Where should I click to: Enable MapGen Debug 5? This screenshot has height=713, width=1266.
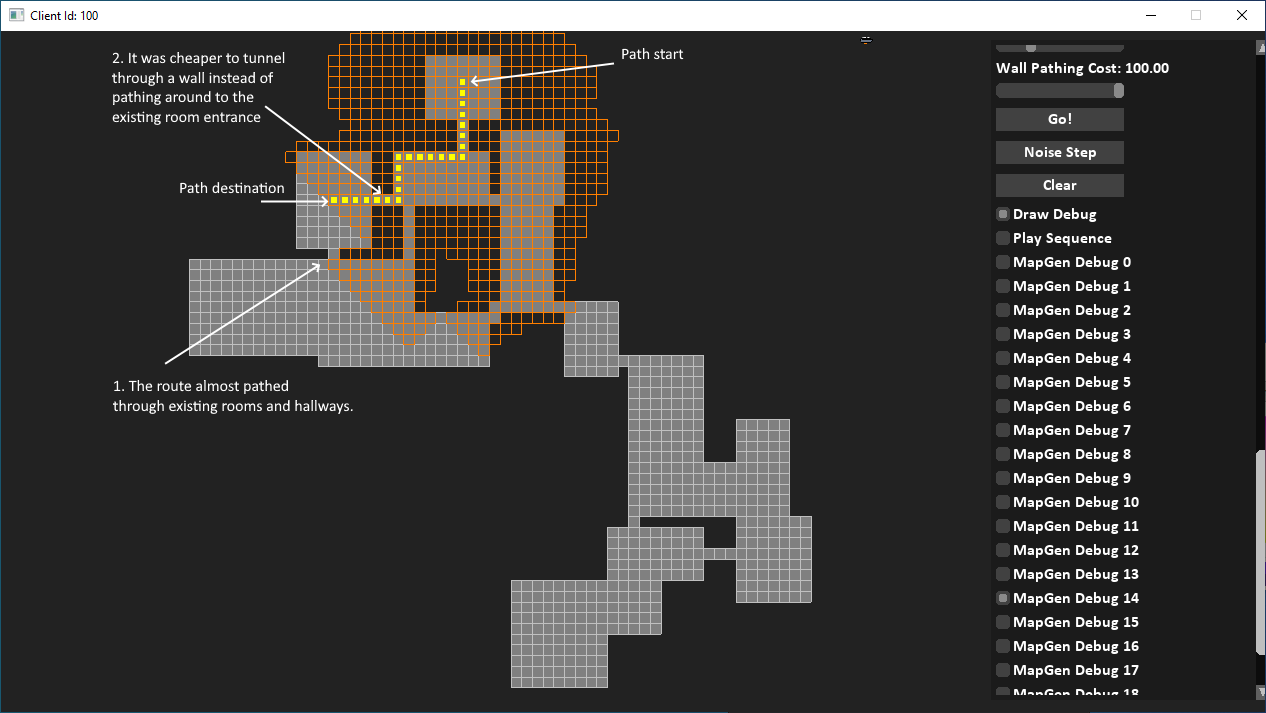pyautogui.click(x=1002, y=381)
